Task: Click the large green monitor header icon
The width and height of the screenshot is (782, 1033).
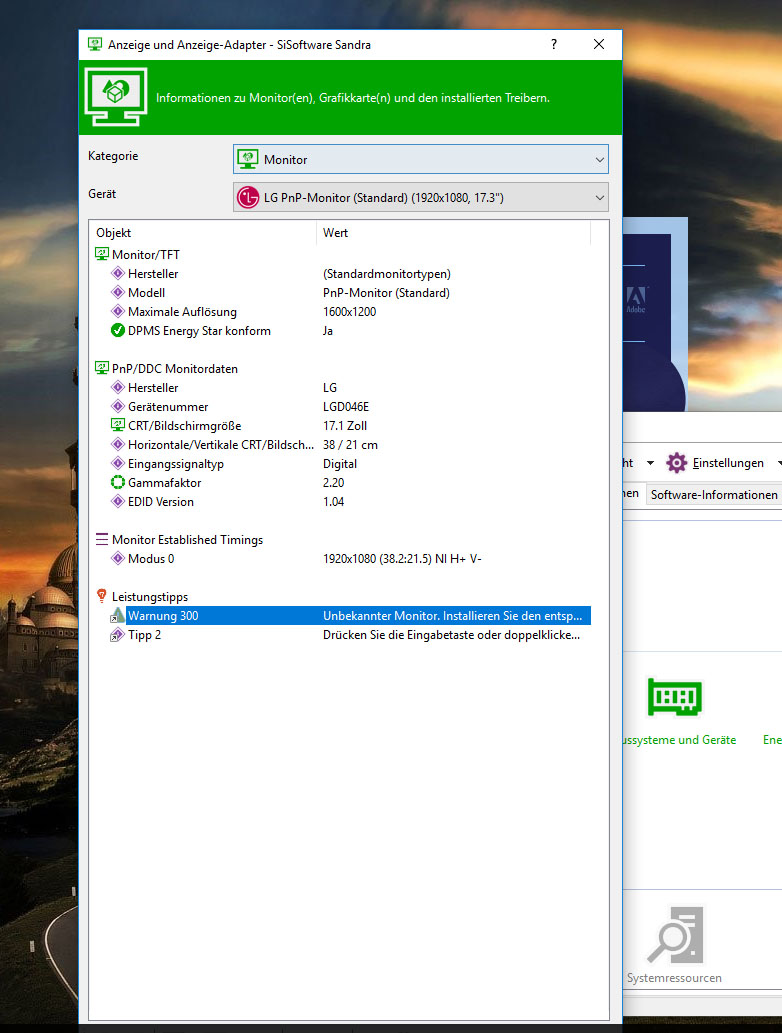Action: (x=116, y=97)
